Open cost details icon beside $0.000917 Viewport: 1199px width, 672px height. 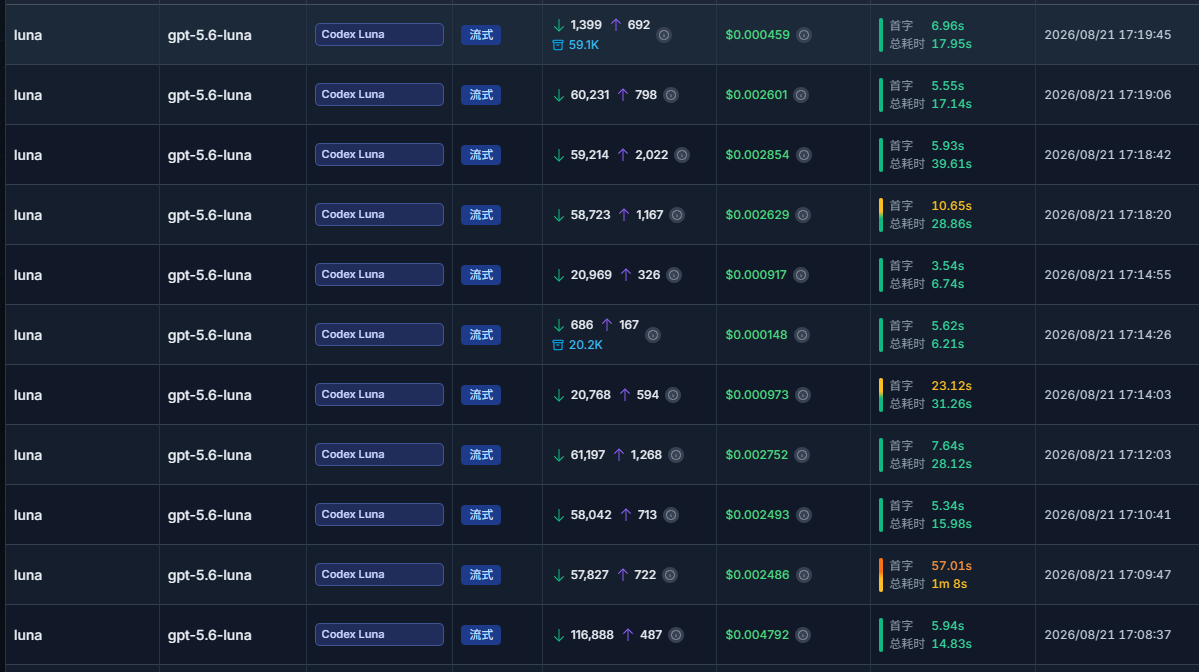(x=801, y=275)
